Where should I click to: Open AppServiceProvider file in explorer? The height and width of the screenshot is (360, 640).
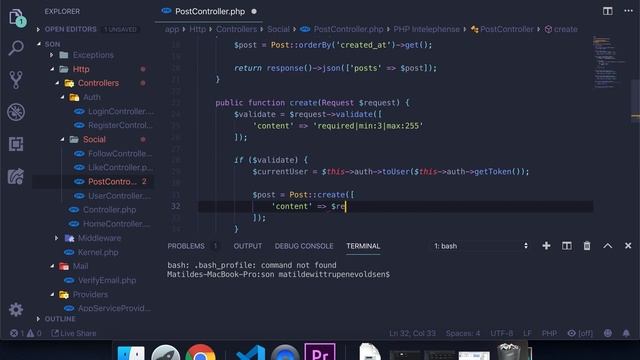tap(114, 308)
